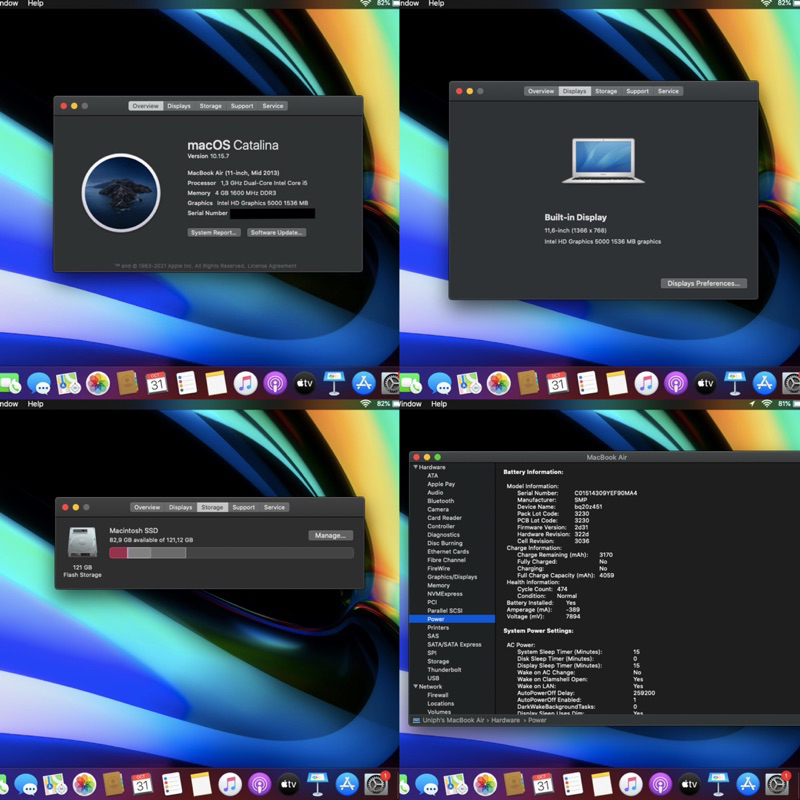
Task: Select Thunderbolt in the Hardware list
Action: point(443,670)
